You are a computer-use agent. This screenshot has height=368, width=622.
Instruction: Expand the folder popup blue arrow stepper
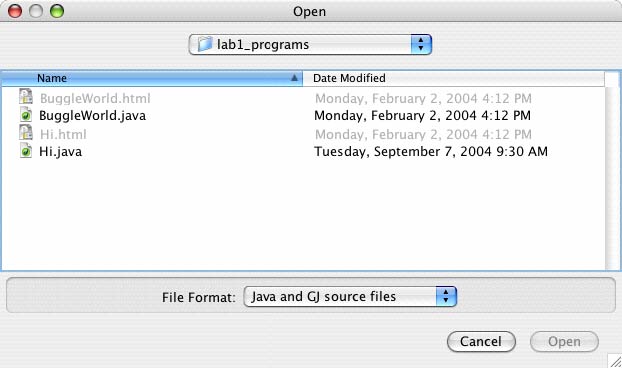421,44
